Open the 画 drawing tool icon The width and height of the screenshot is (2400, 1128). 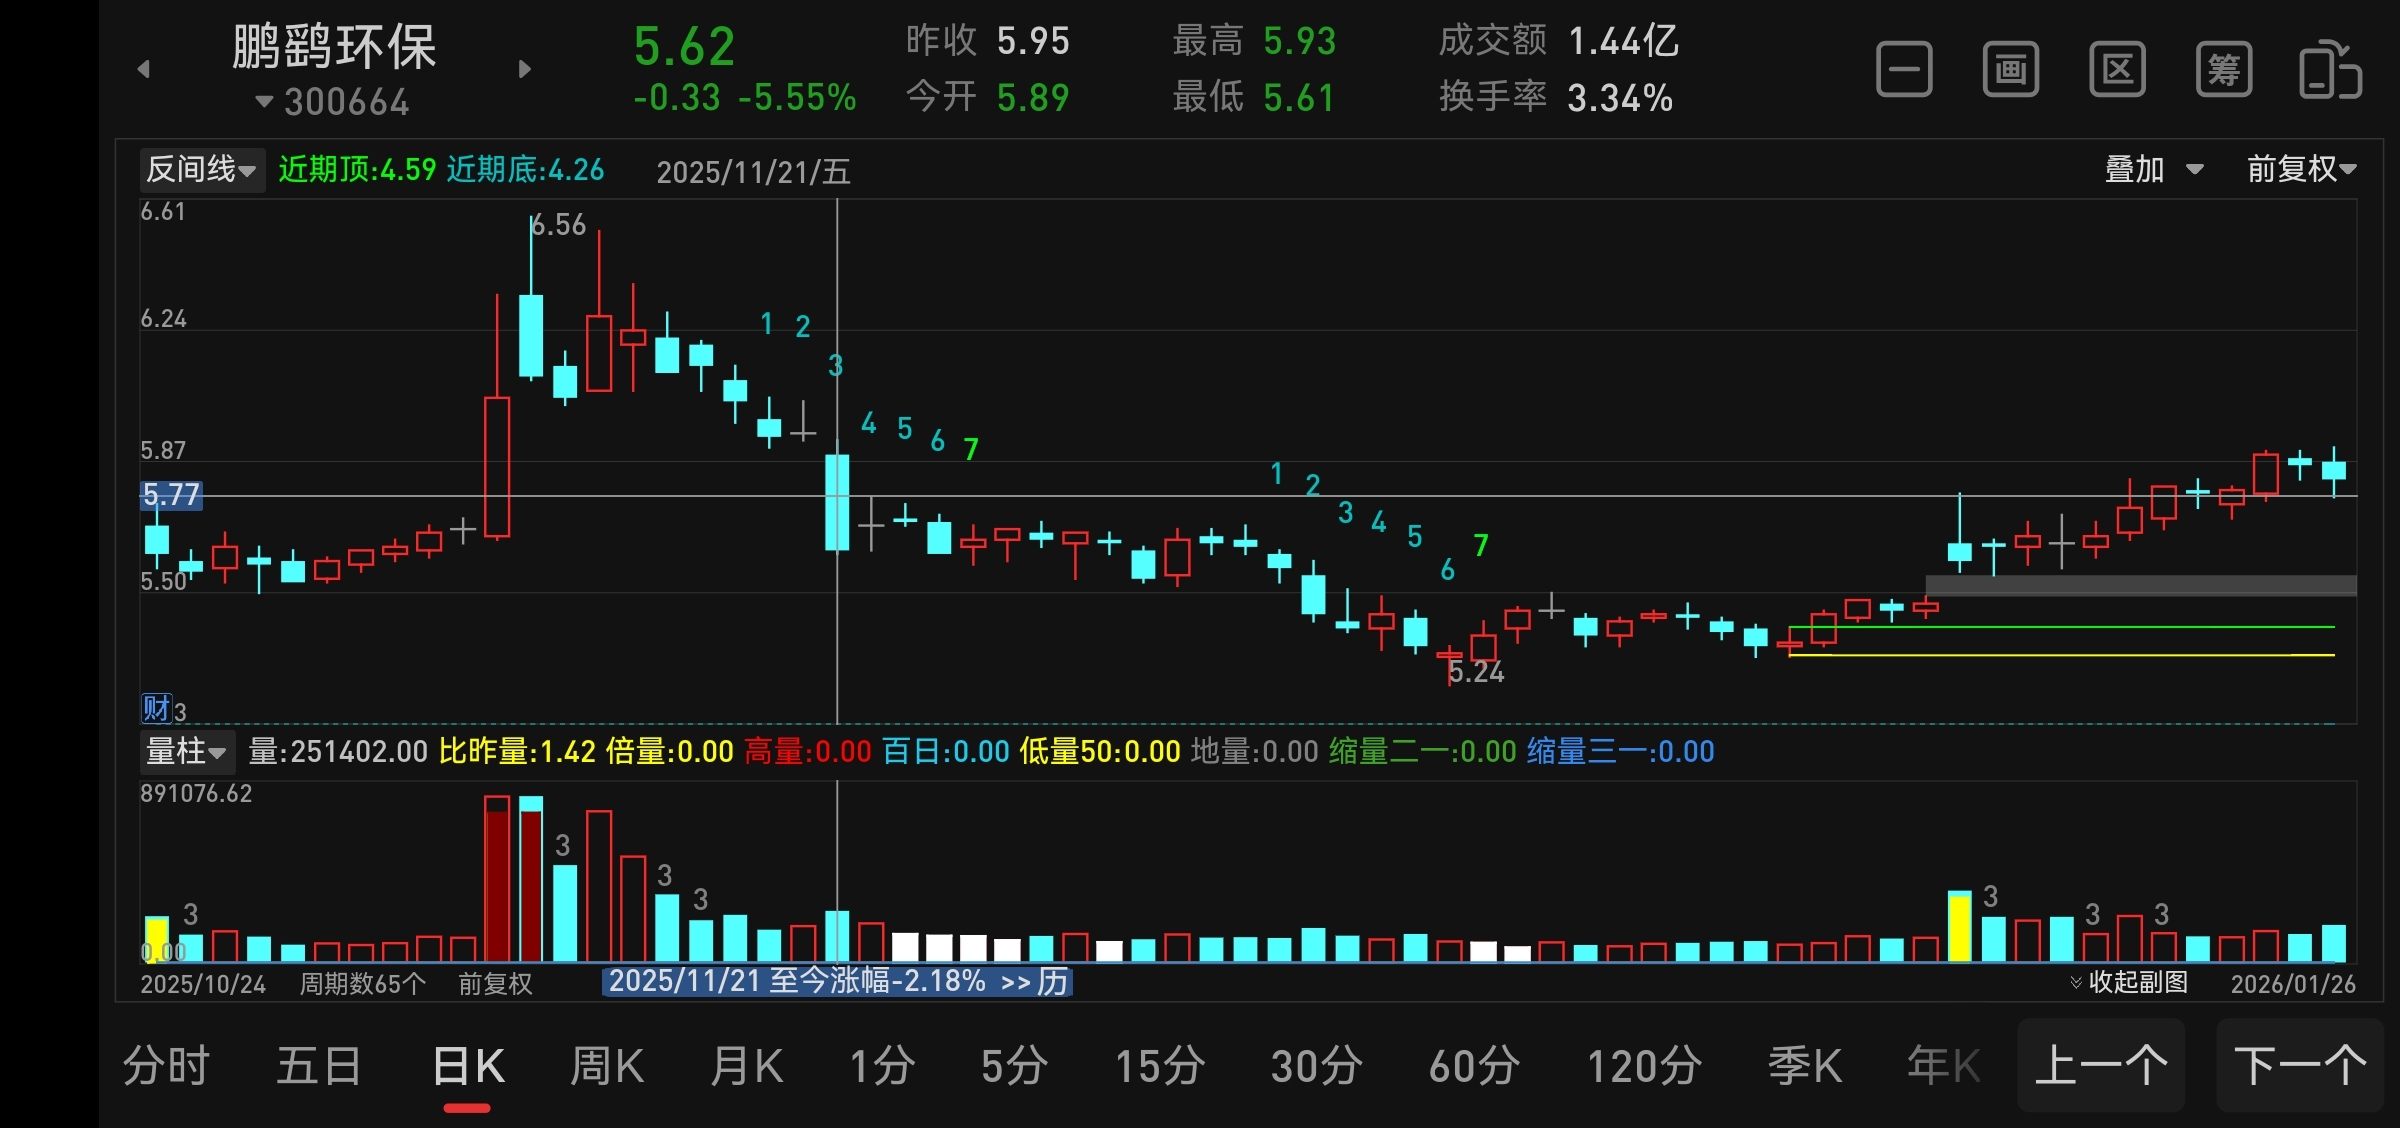(x=2011, y=70)
